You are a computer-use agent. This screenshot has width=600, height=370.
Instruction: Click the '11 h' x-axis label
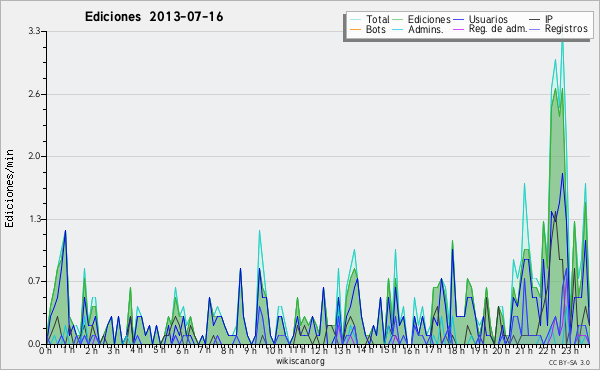297,350
